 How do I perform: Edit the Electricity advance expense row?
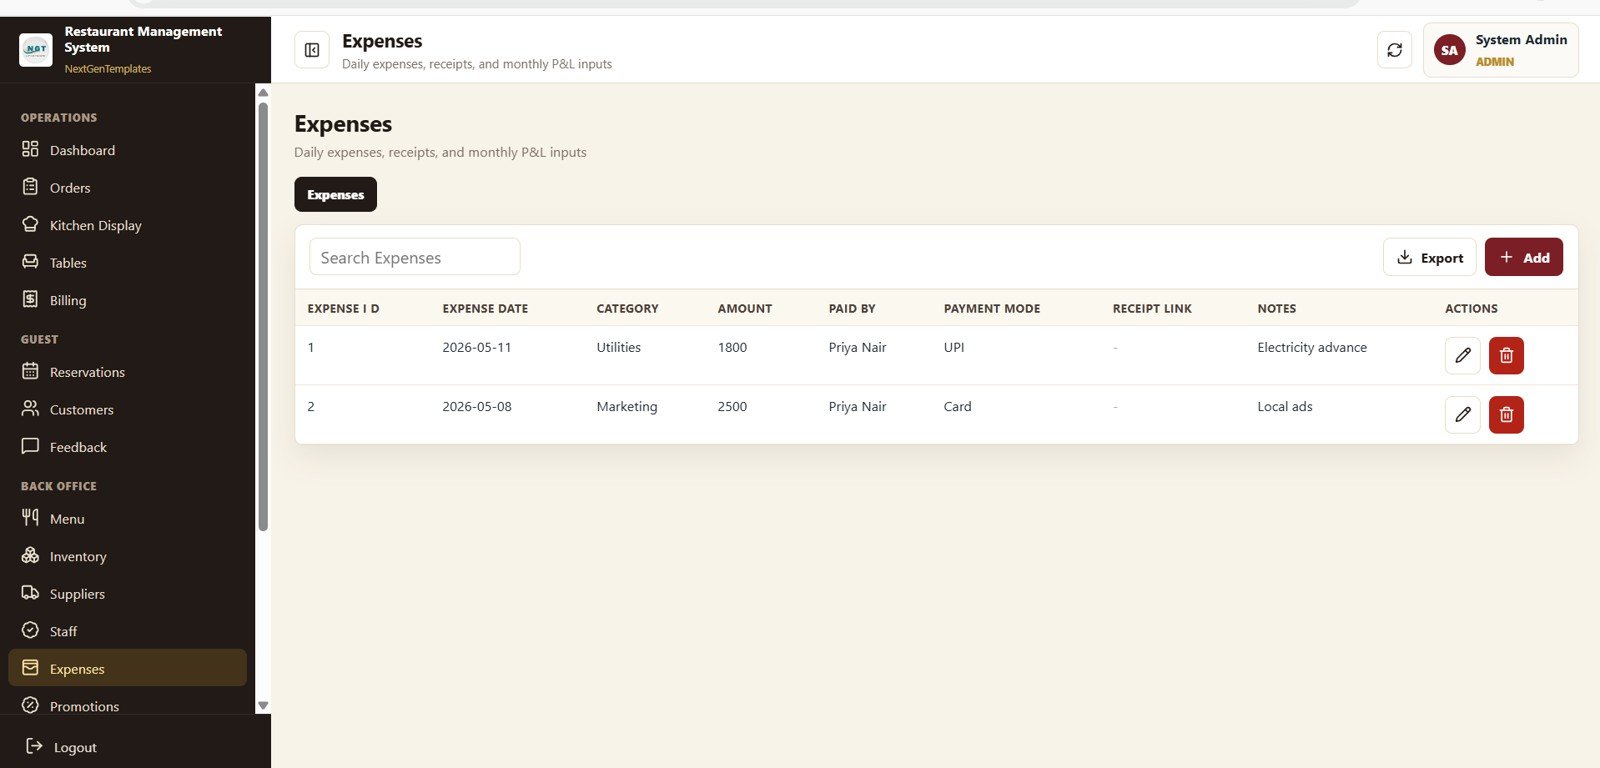pos(1462,355)
